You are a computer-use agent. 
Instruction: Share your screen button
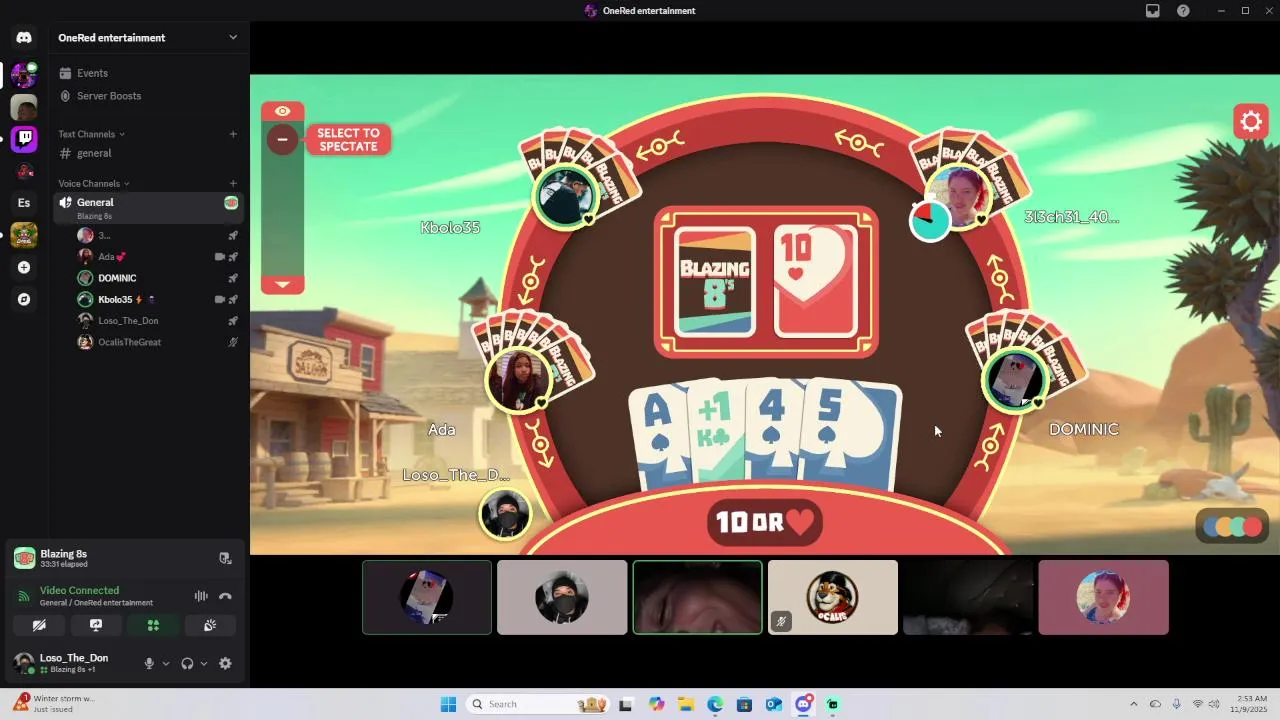[x=96, y=625]
